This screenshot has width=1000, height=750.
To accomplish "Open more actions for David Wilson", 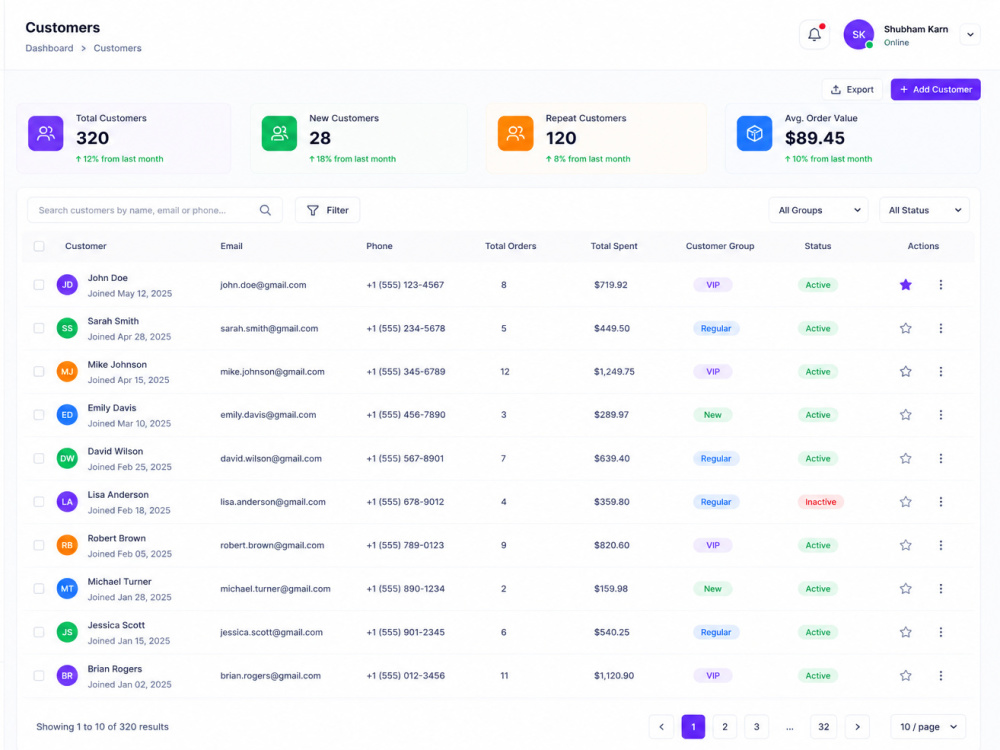I will pyautogui.click(x=941, y=458).
